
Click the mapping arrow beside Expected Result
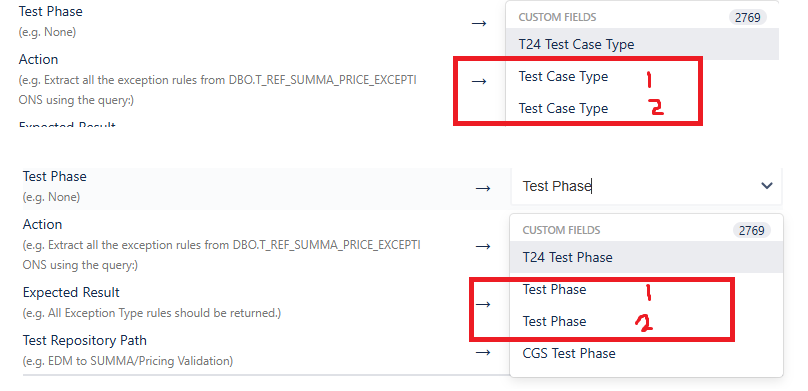click(483, 304)
